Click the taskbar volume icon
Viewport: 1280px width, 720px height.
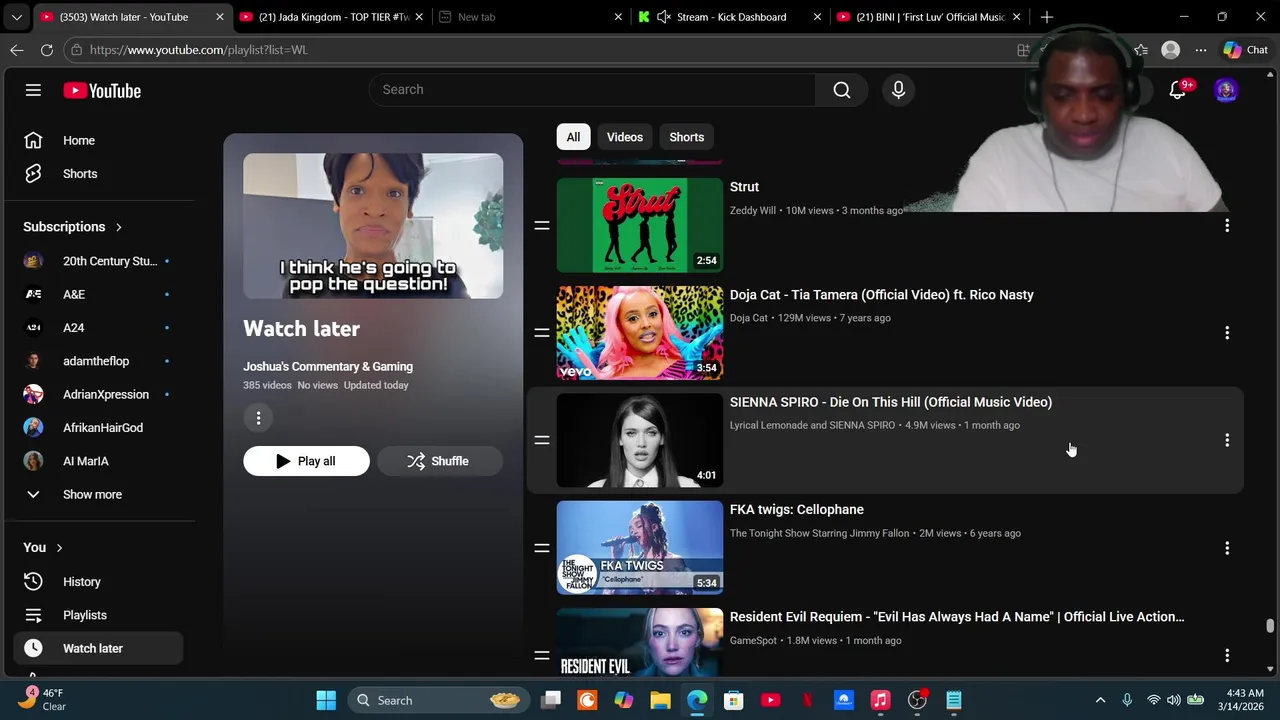coord(1173,700)
